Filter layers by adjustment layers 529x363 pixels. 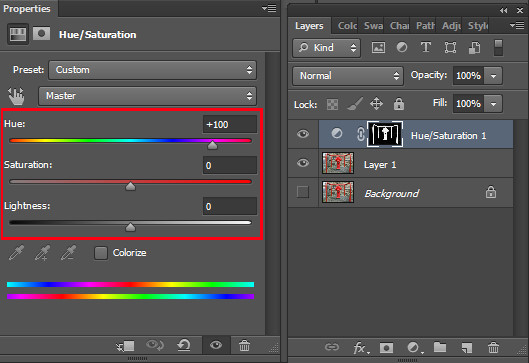click(x=401, y=47)
